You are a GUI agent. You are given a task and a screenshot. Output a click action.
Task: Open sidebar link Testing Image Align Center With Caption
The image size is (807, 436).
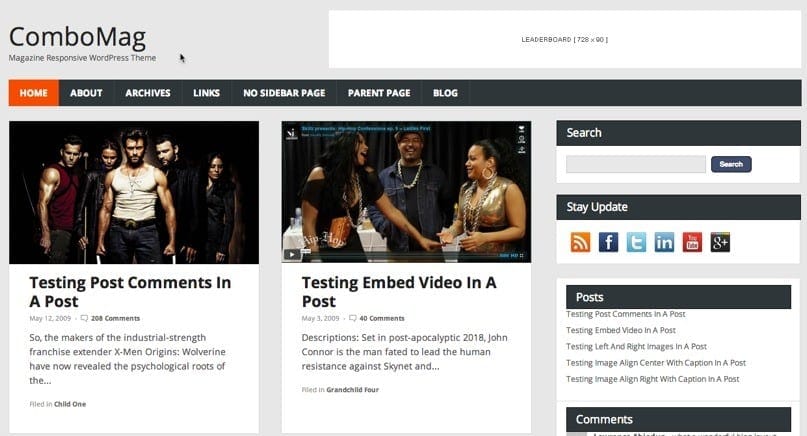656,363
